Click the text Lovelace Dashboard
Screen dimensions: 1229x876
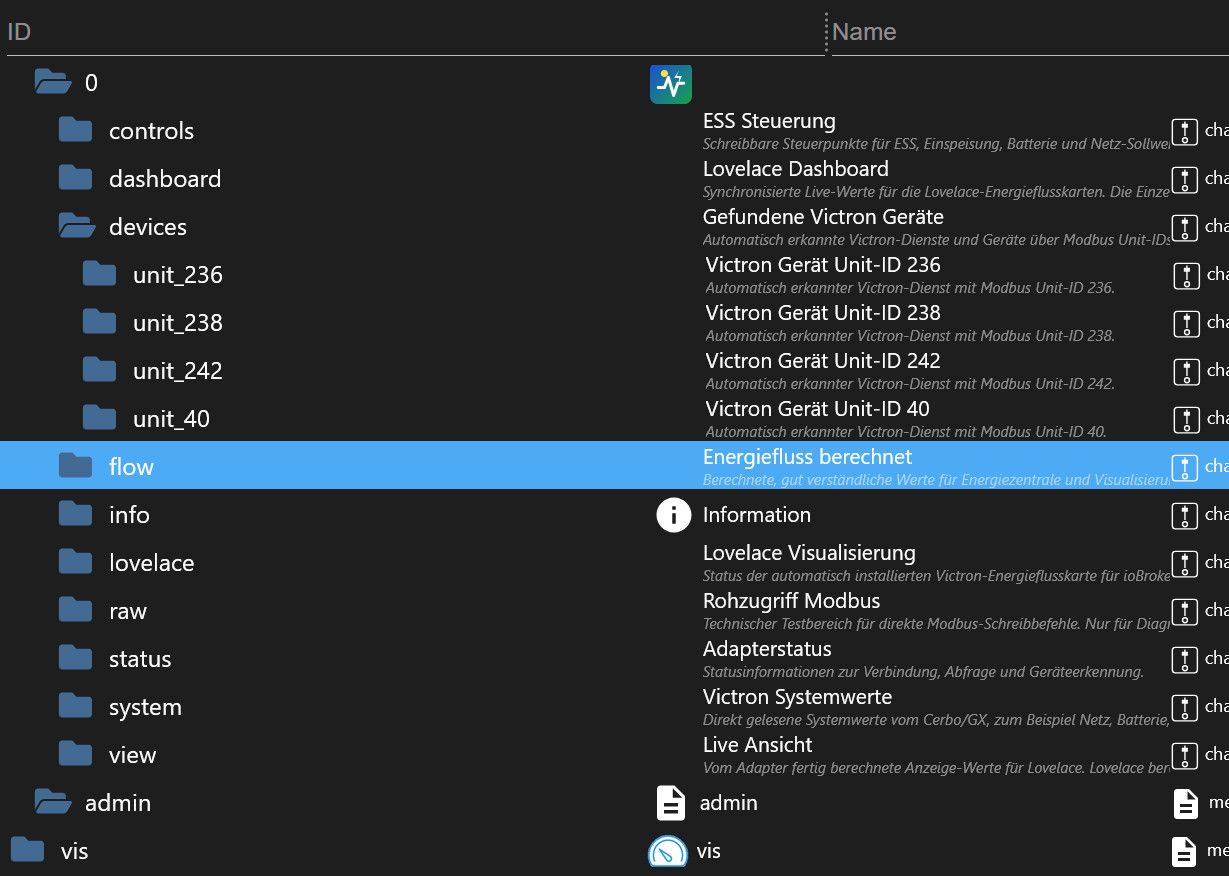[x=796, y=169]
